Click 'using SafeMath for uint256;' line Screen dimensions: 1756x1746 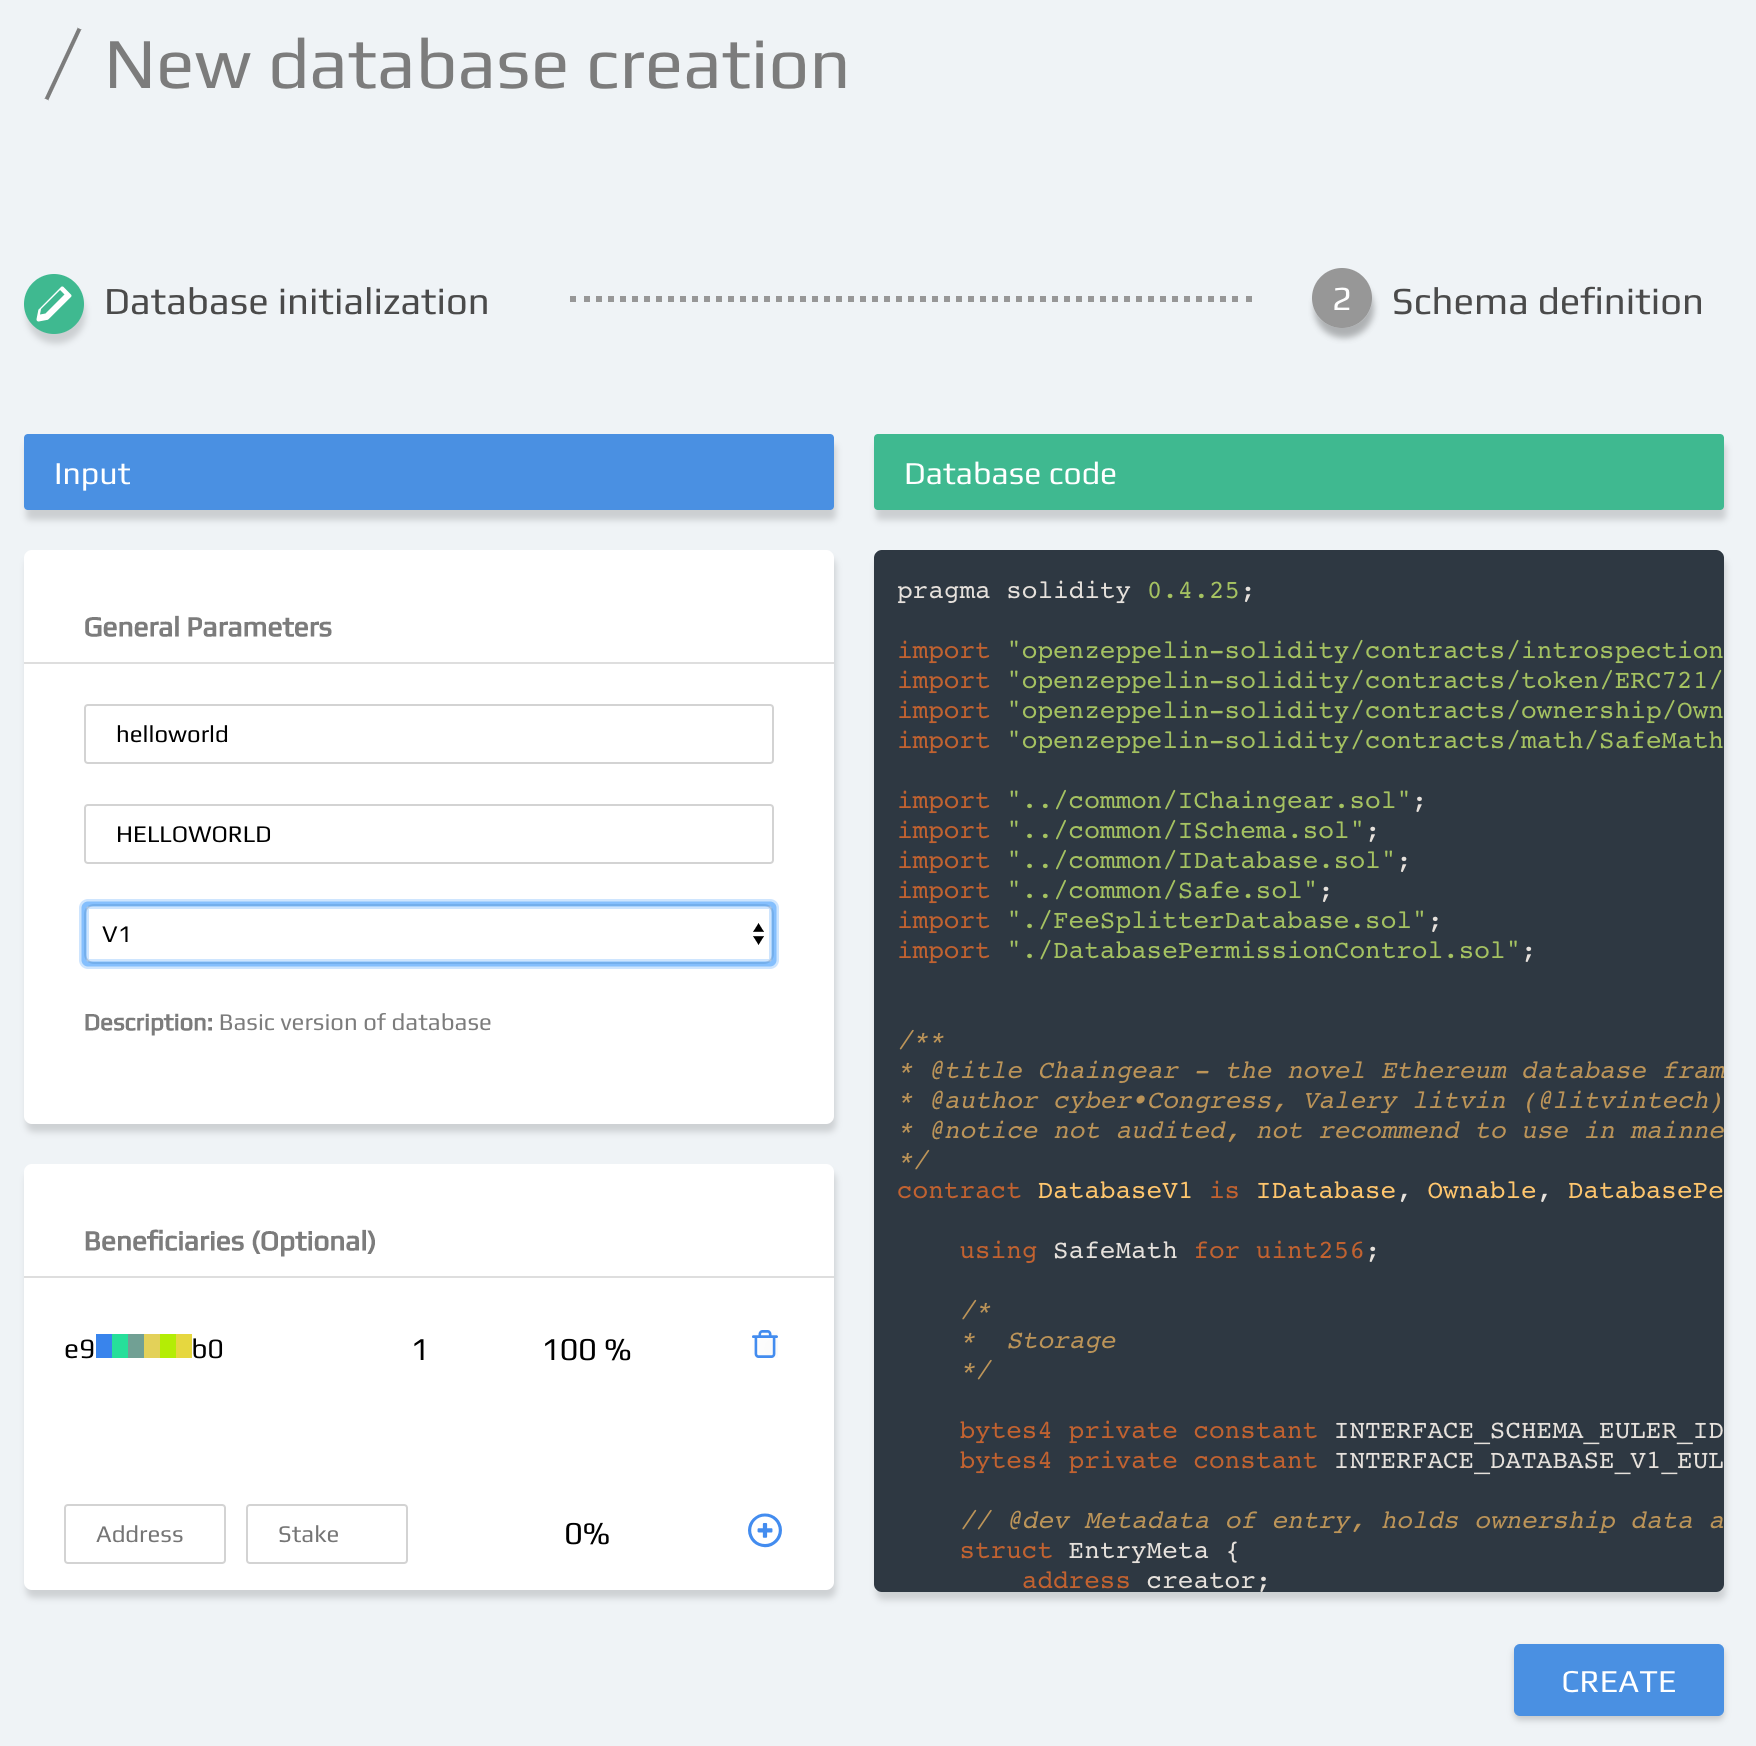[x=1169, y=1250]
